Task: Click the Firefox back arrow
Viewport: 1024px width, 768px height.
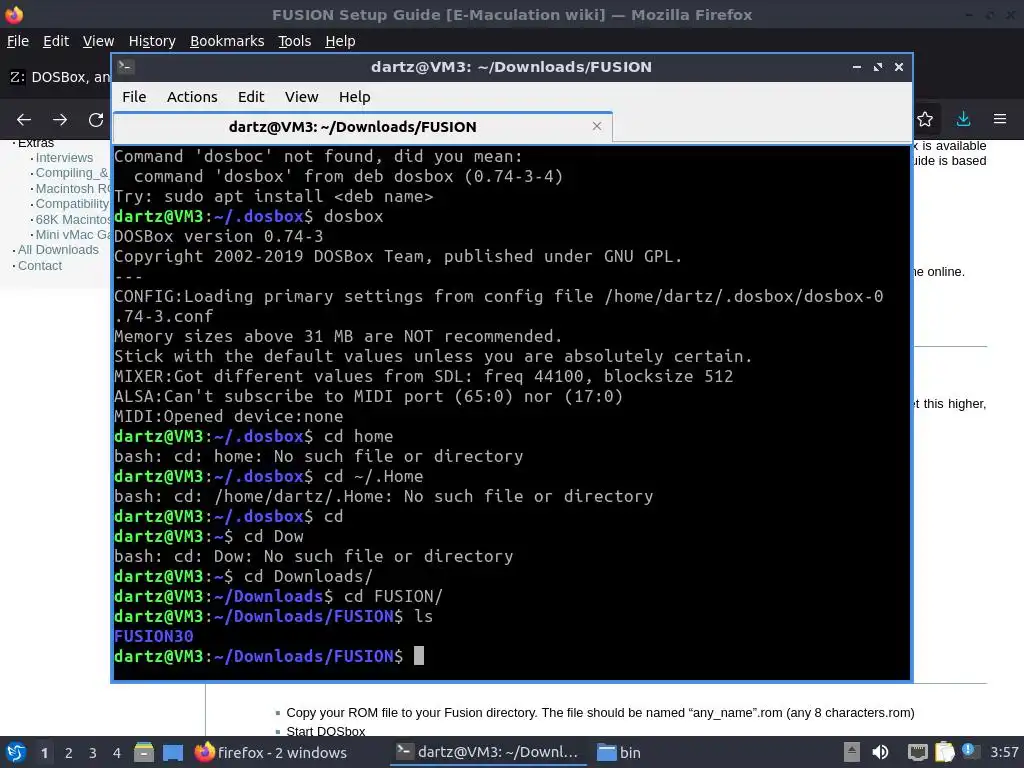Action: coord(24,120)
